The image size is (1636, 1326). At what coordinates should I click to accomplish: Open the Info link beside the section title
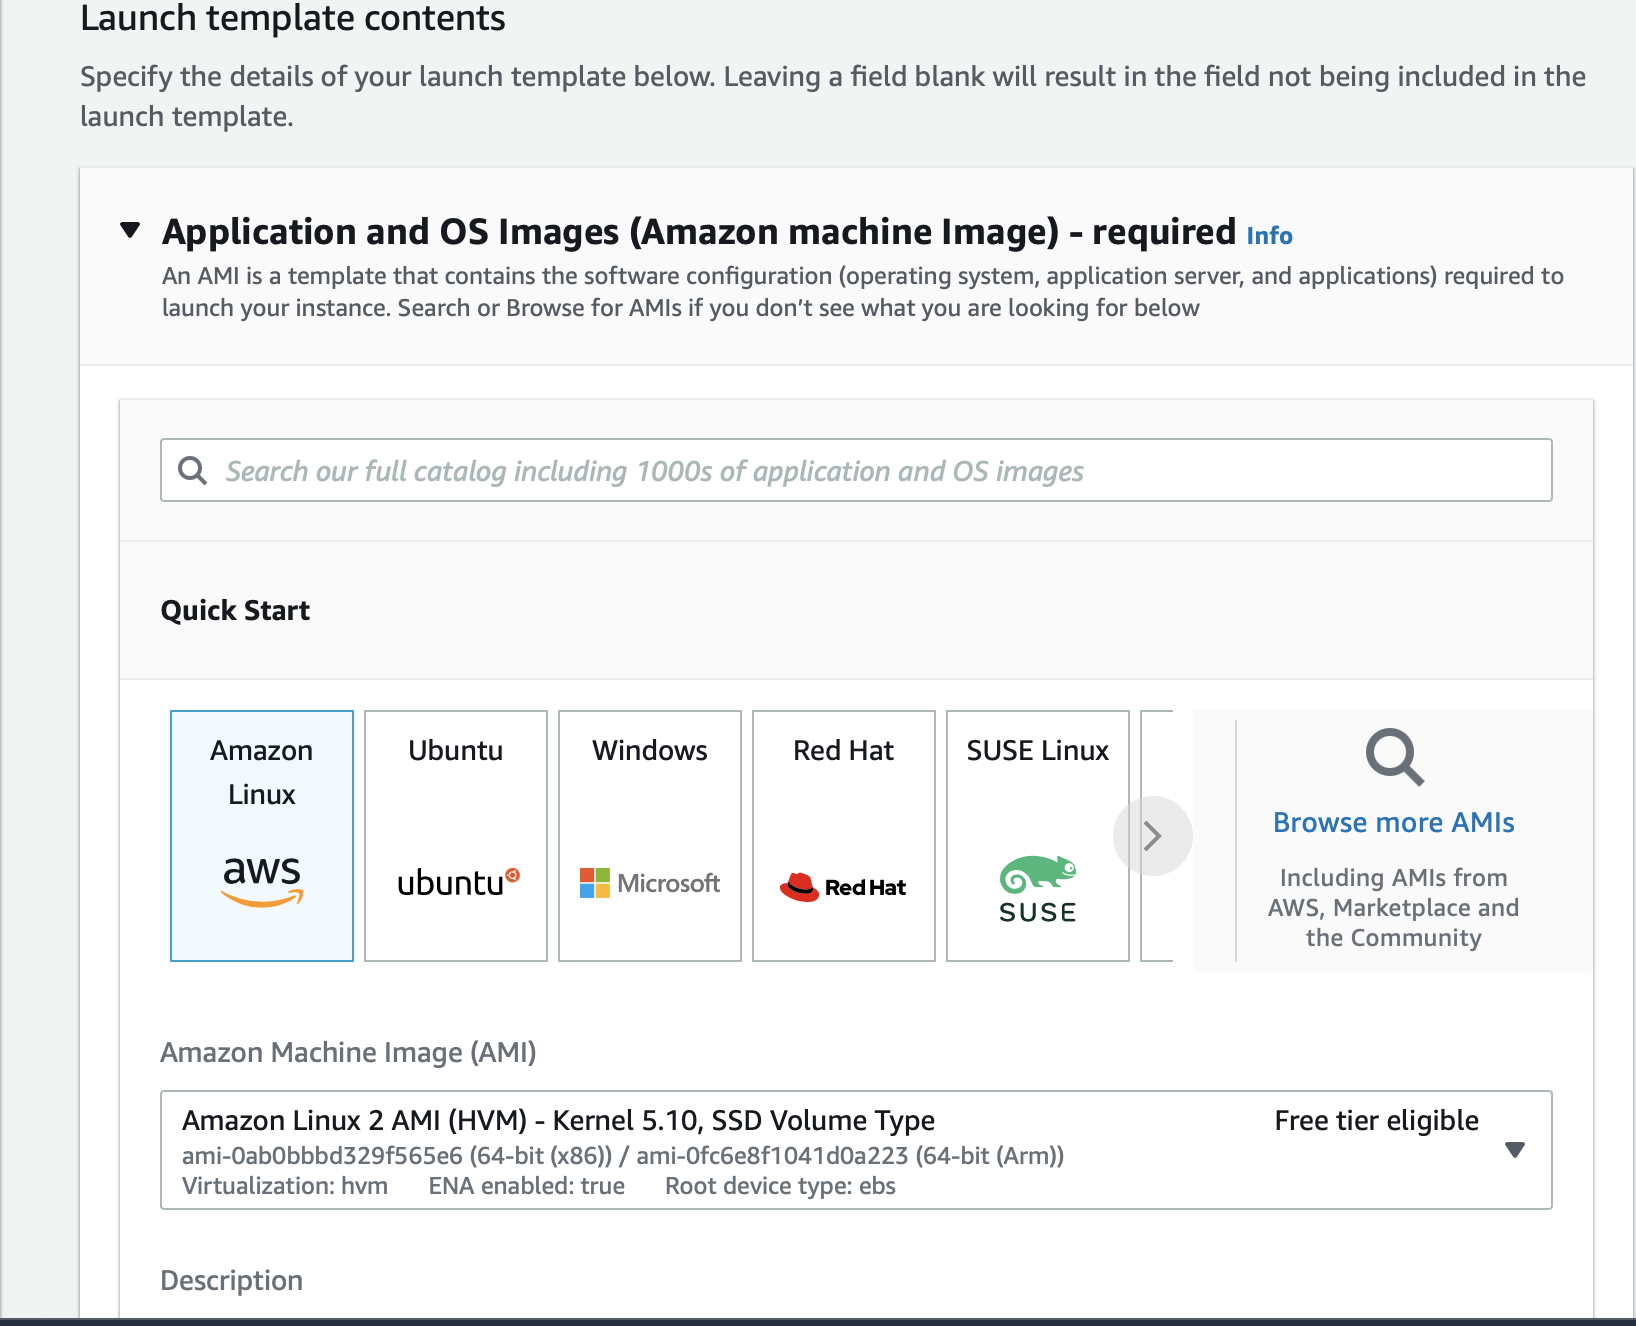pyautogui.click(x=1269, y=236)
